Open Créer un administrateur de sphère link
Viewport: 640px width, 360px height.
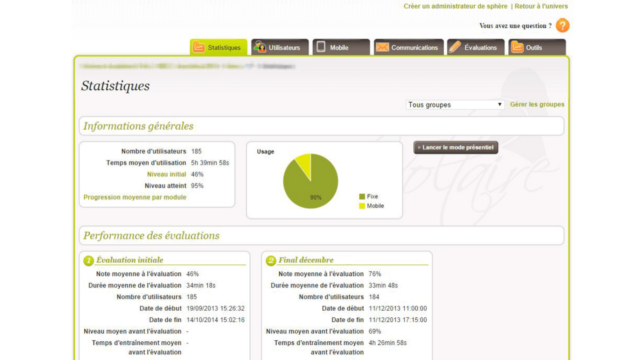[x=455, y=6]
